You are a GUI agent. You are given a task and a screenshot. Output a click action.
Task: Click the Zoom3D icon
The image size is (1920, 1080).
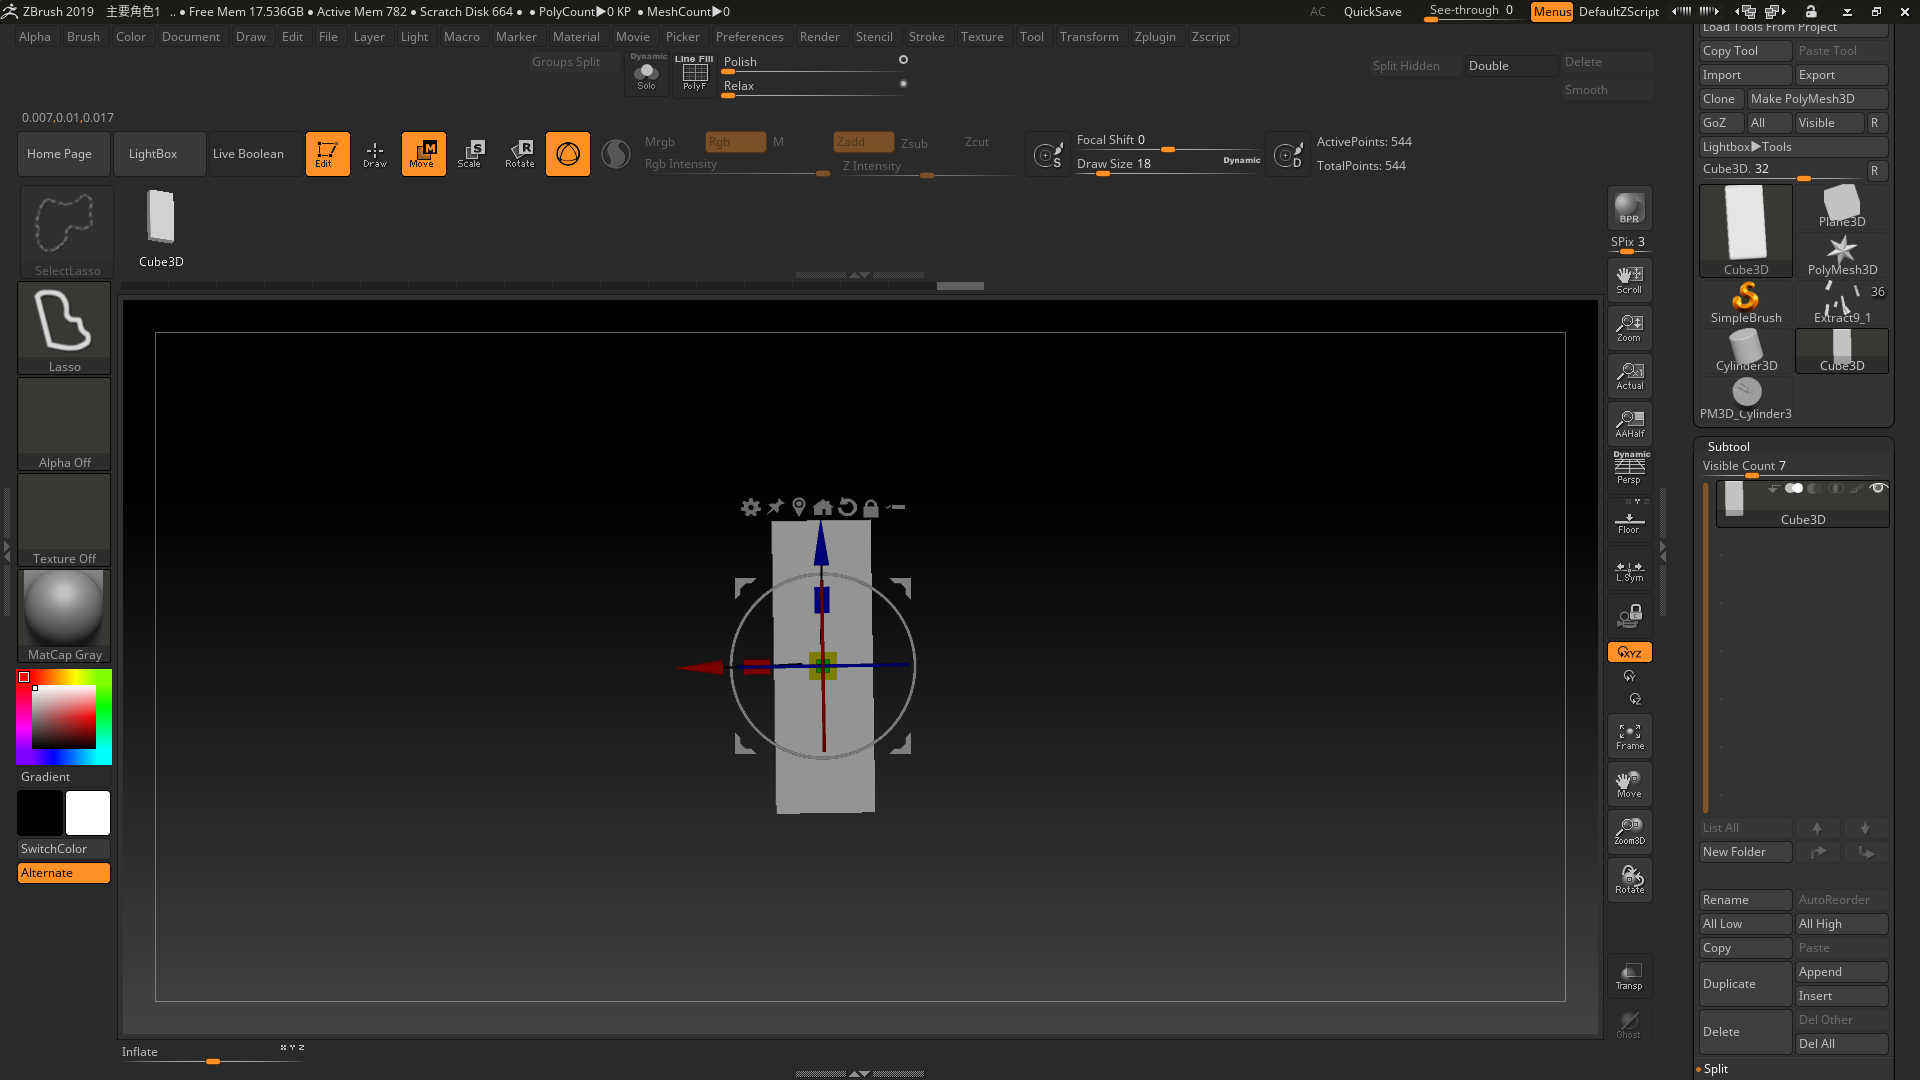pyautogui.click(x=1629, y=832)
